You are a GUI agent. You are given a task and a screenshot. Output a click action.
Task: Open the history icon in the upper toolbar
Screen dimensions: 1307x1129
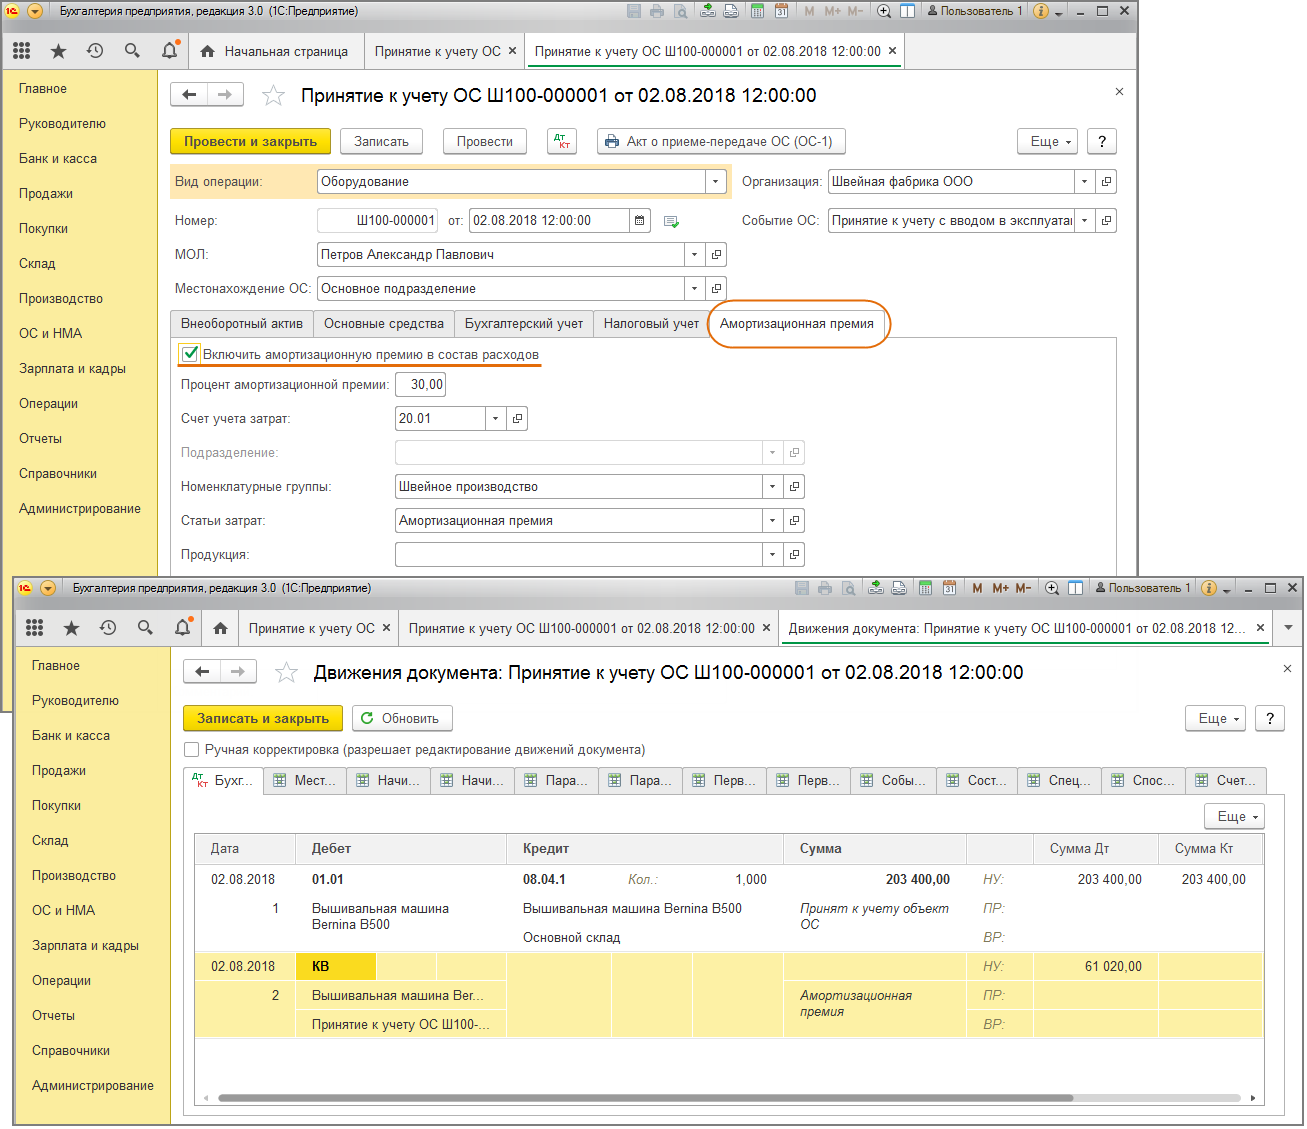[95, 51]
